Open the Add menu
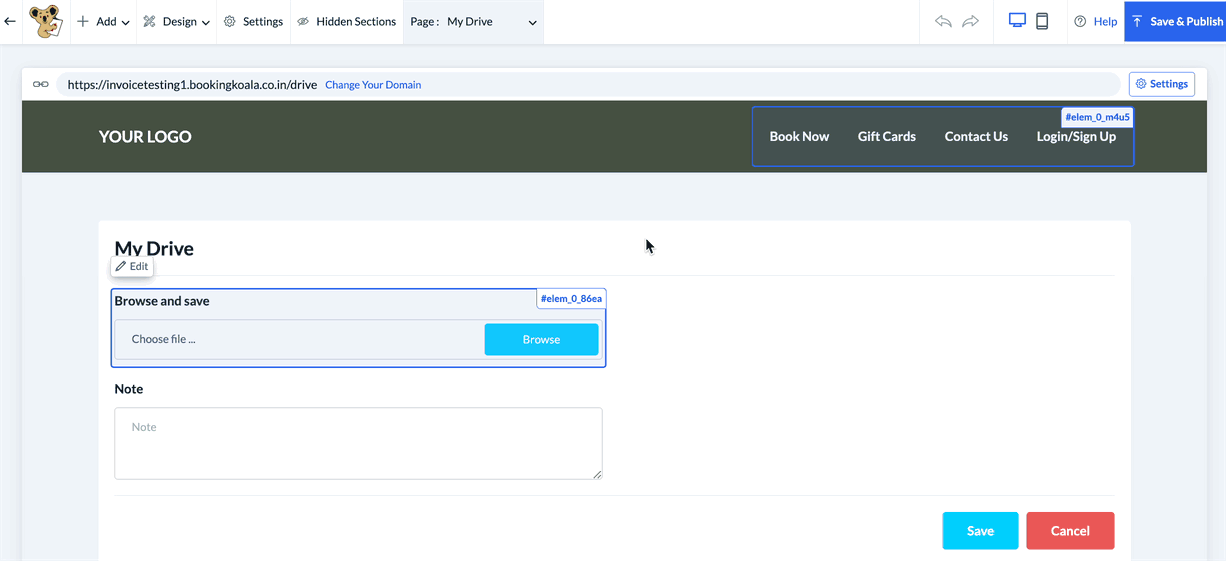Image resolution: width=1226 pixels, height=561 pixels. point(103,21)
